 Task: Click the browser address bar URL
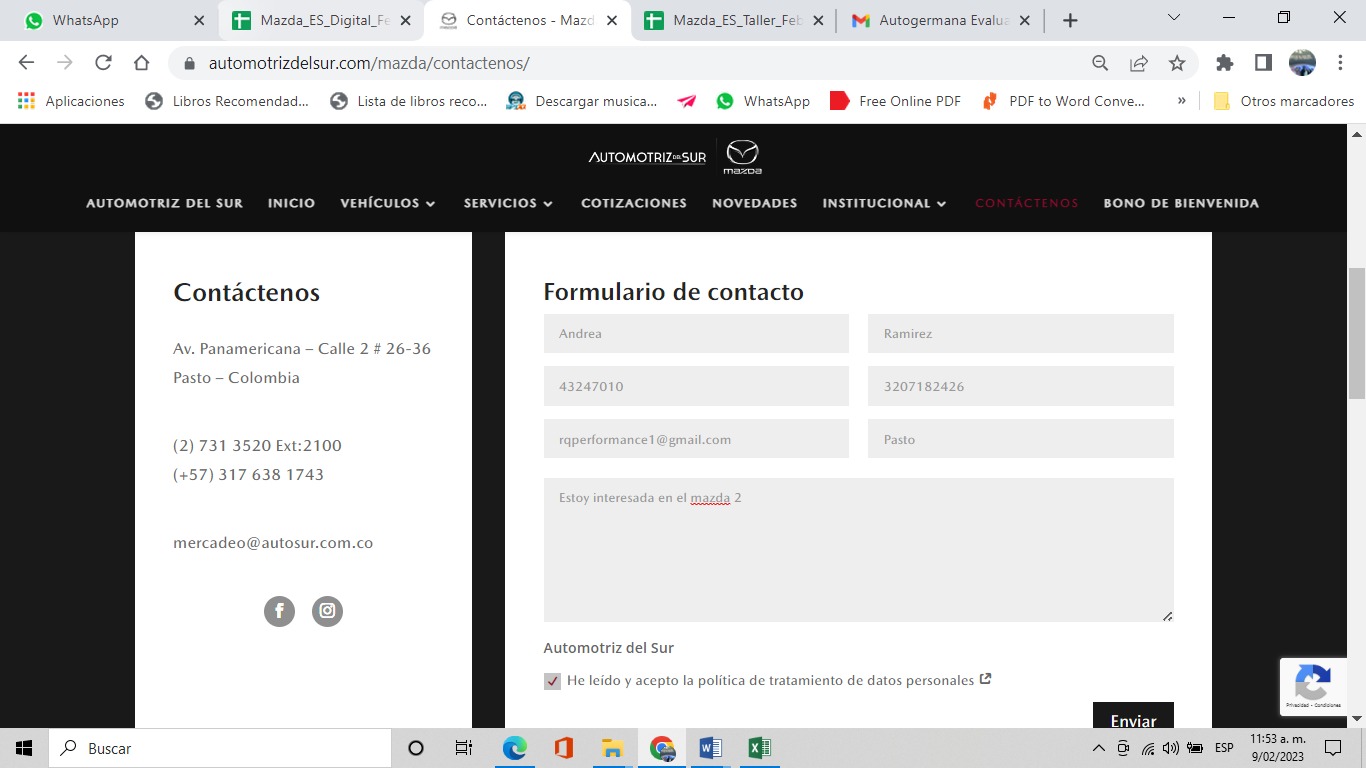[368, 63]
